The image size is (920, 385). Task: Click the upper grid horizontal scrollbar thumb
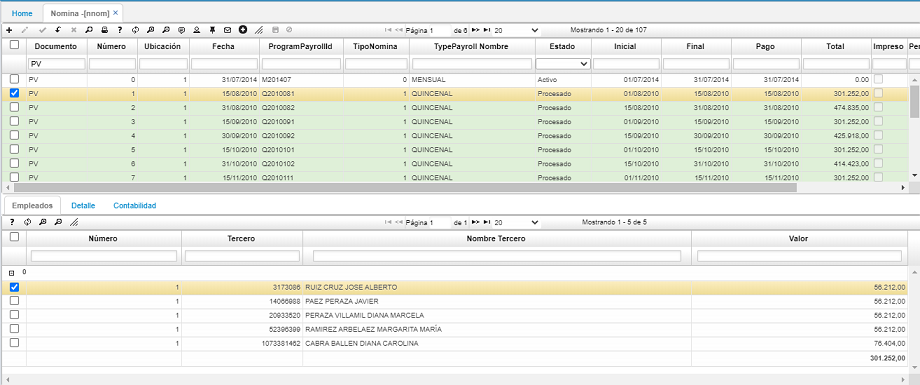pos(405,187)
